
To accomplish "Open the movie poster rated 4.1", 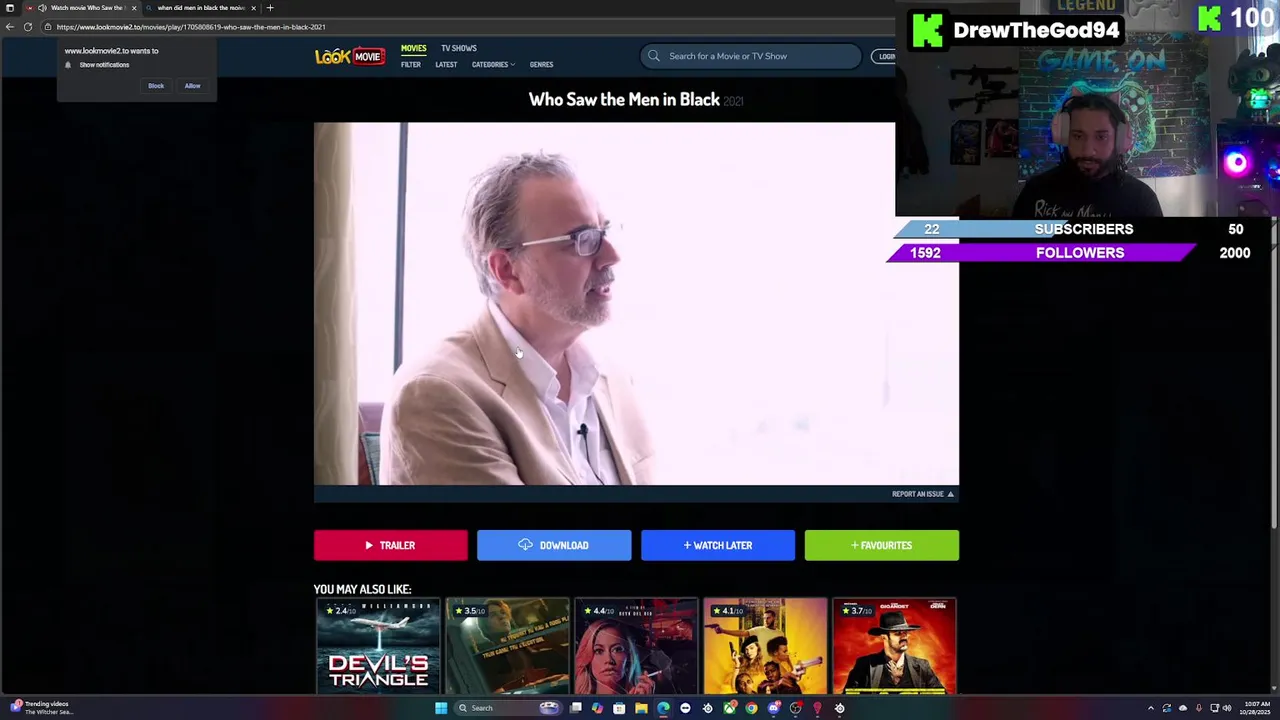I will pyautogui.click(x=765, y=646).
